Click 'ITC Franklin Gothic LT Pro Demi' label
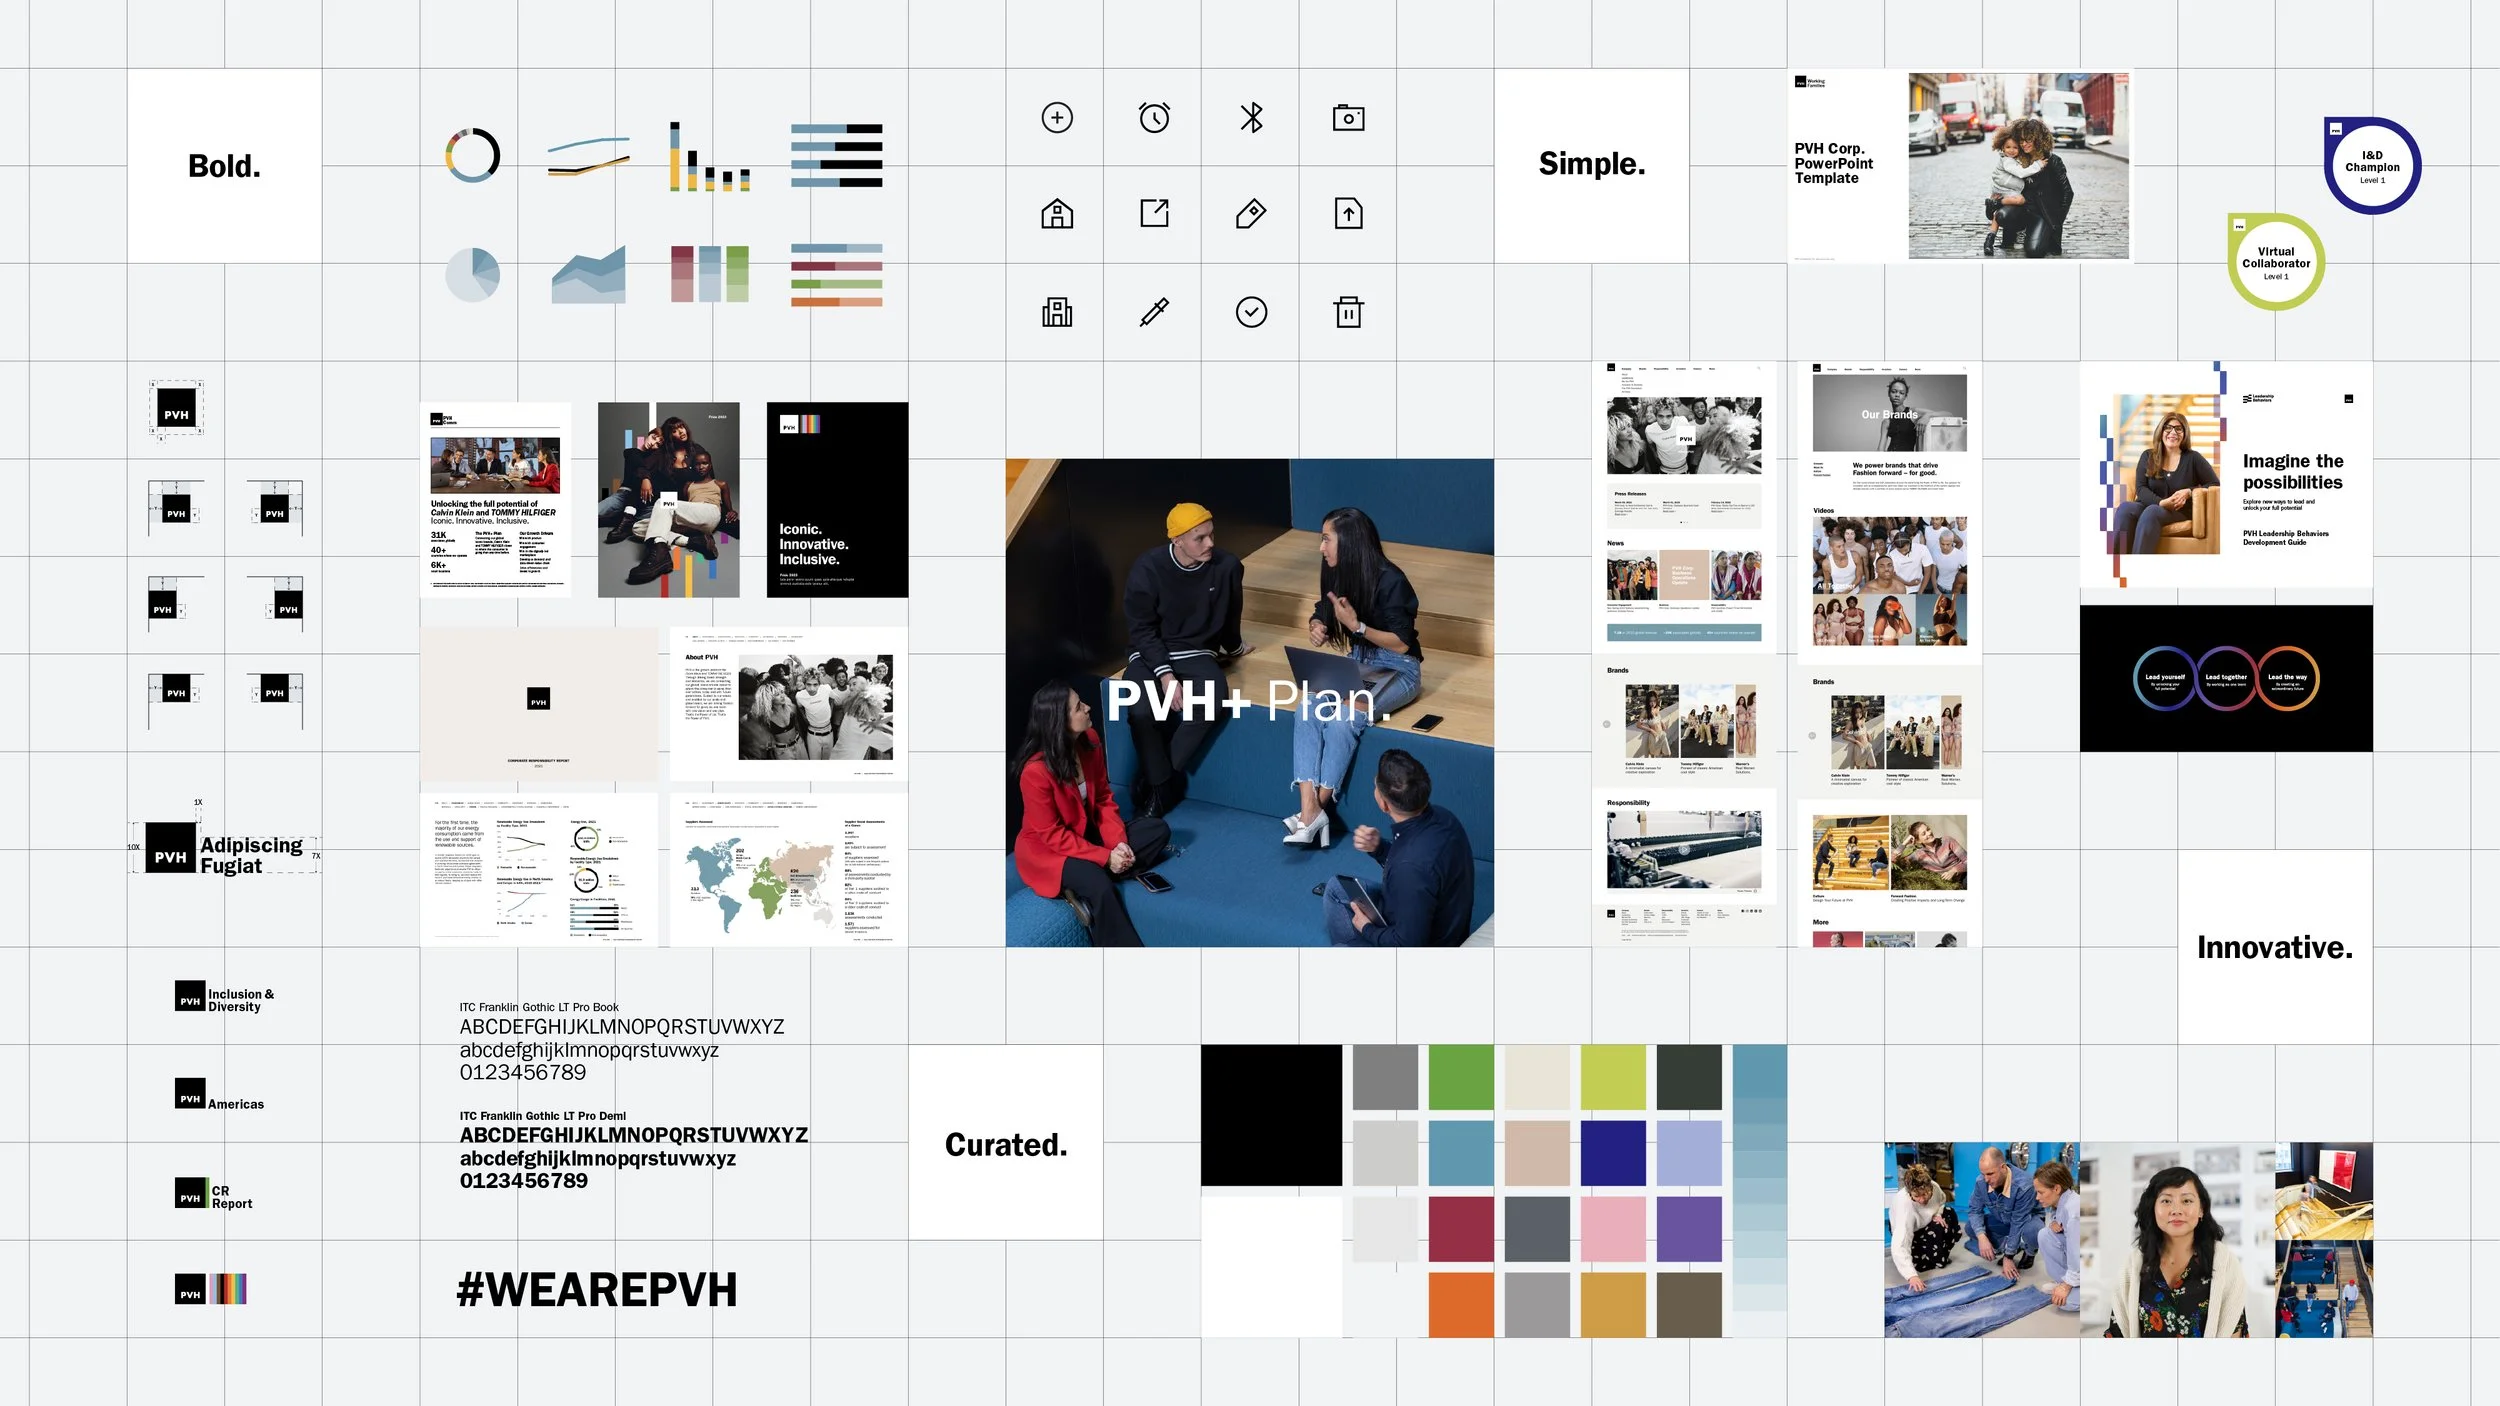 point(543,1116)
